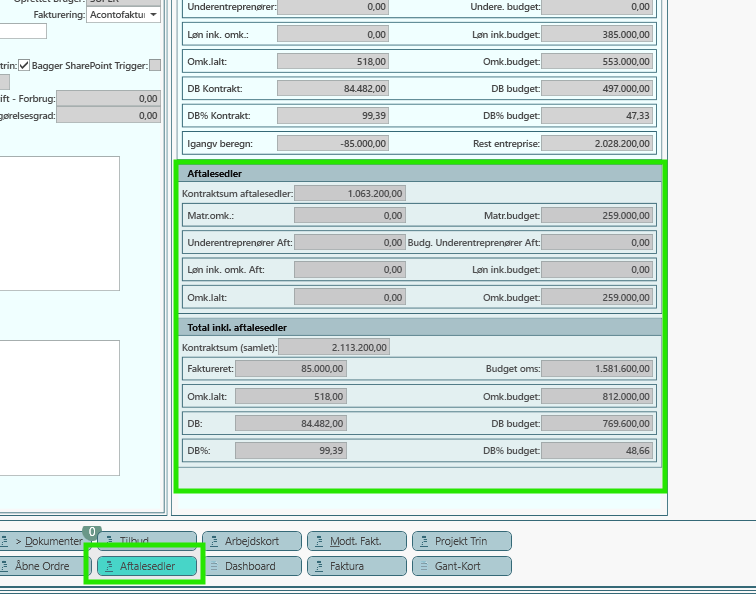The width and height of the screenshot is (756, 594).
Task: Select the Budg. Underentreprenører Aft field
Action: click(597, 243)
